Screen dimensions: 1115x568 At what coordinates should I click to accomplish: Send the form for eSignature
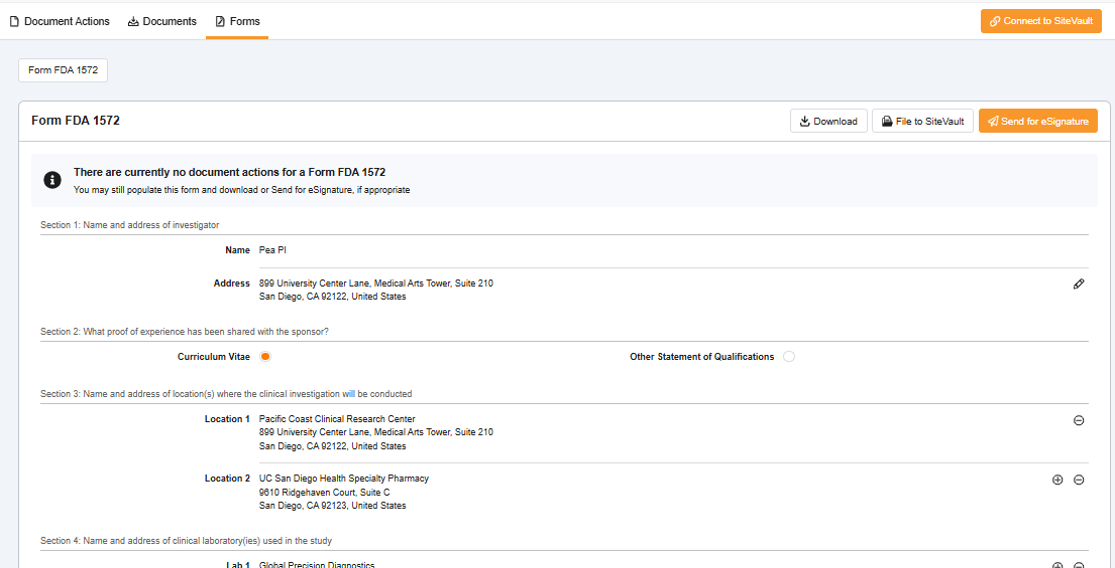pyautogui.click(x=1037, y=121)
